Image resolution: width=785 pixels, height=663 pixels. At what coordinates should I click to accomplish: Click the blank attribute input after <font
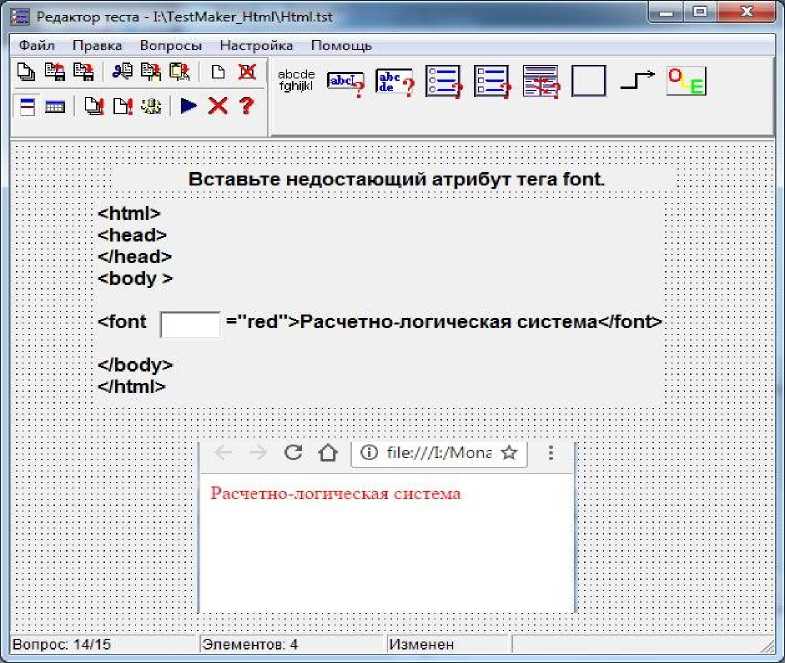[190, 324]
